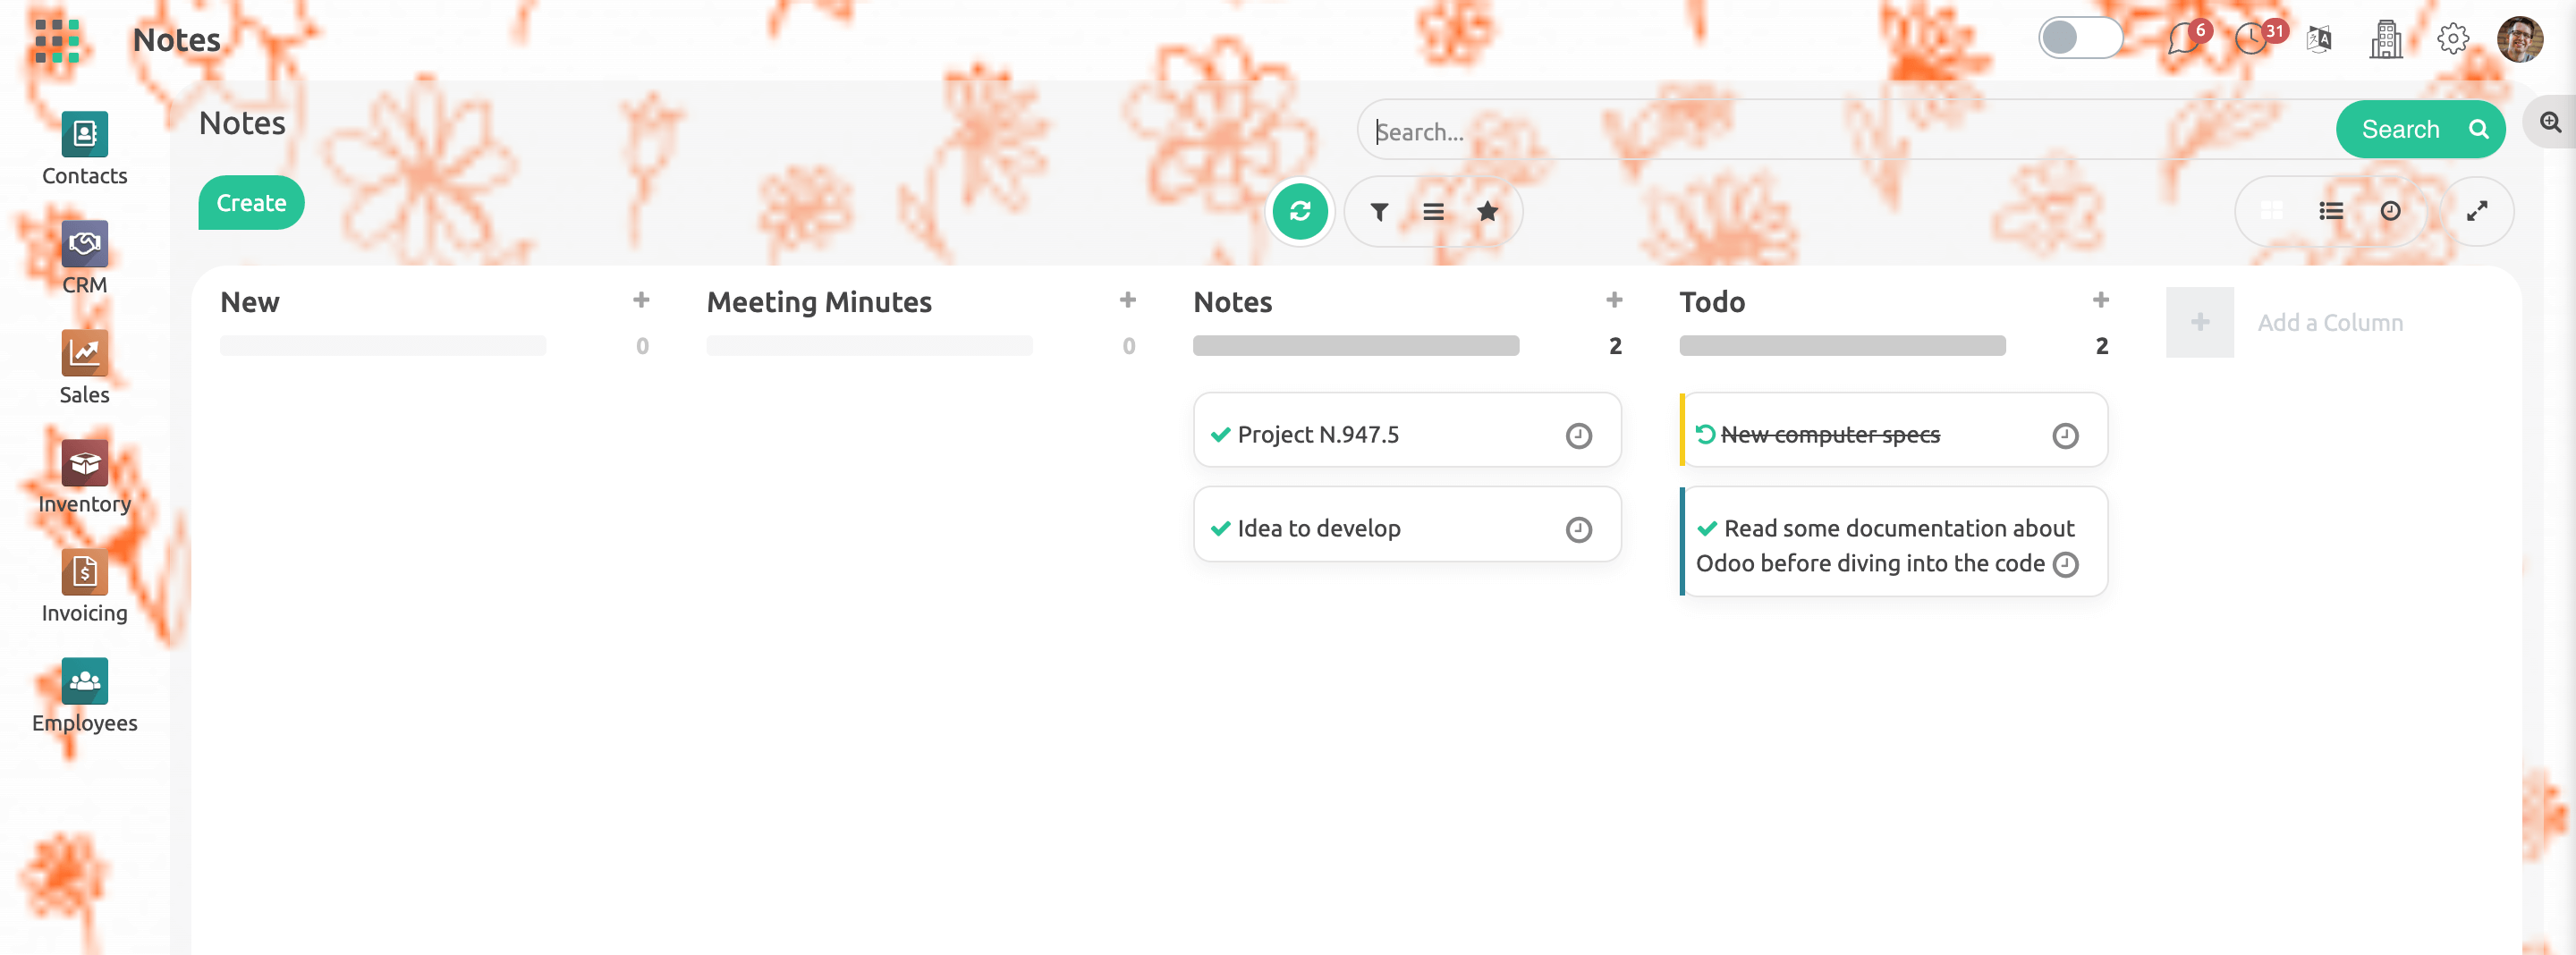The width and height of the screenshot is (2576, 955).
Task: Open the CRM app from sidebar
Action: (84, 244)
